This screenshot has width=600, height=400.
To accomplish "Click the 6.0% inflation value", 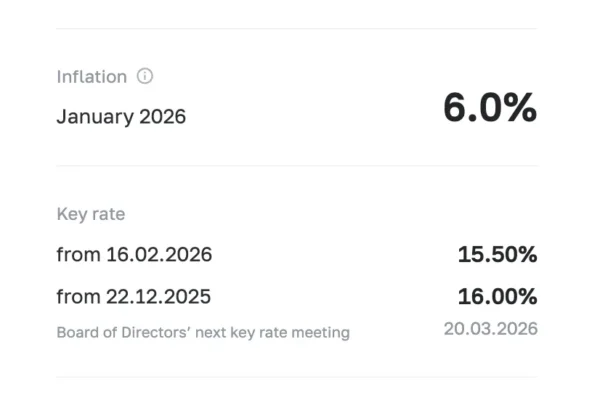I will click(490, 109).
